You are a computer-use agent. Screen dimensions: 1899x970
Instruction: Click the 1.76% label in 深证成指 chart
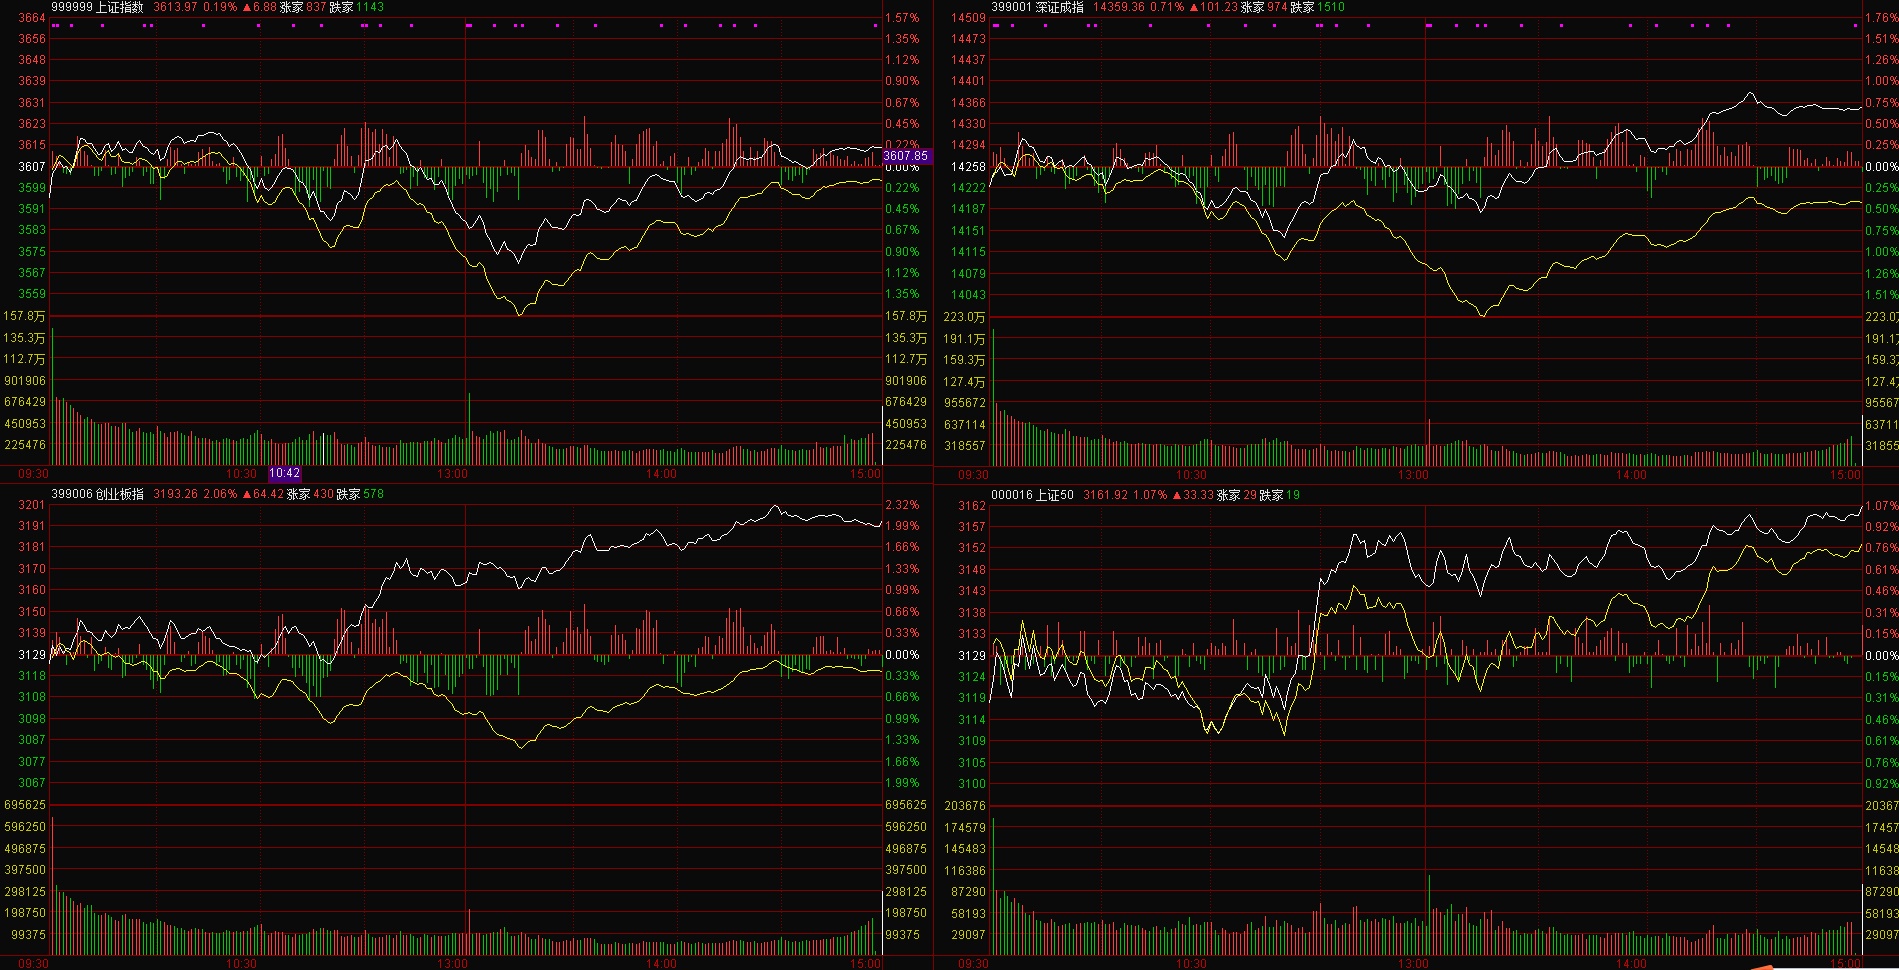click(1882, 18)
